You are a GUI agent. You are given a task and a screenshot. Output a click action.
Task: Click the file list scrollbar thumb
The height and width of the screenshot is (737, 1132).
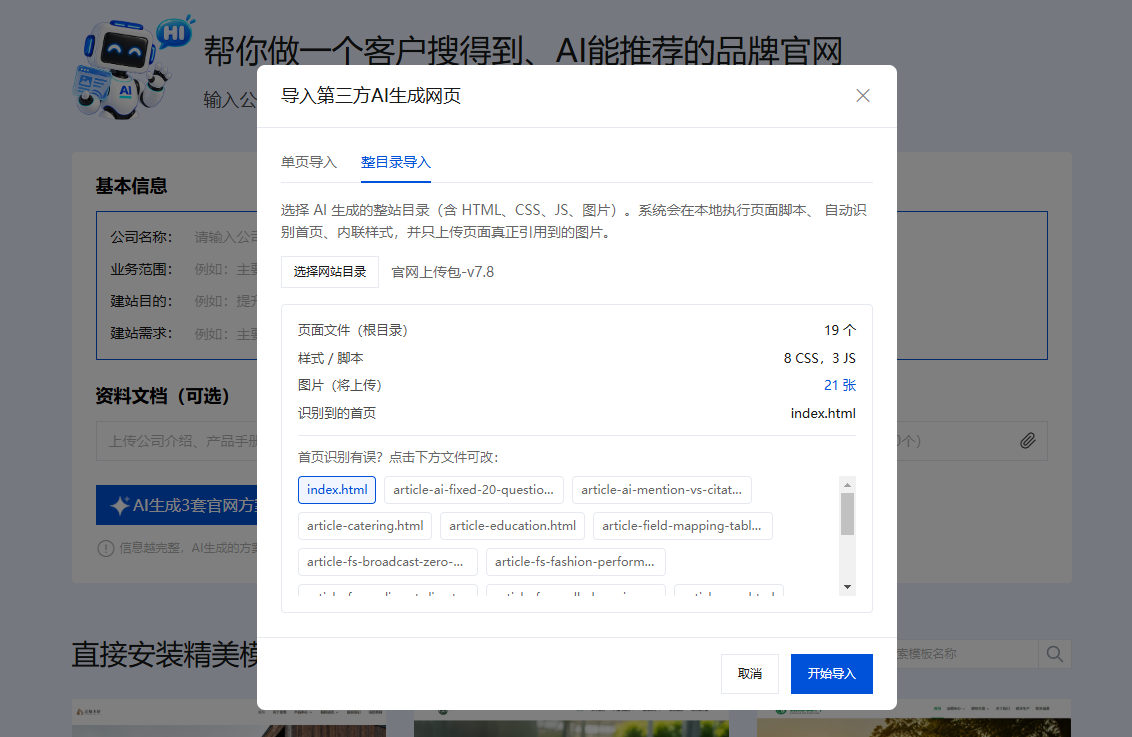coord(848,514)
